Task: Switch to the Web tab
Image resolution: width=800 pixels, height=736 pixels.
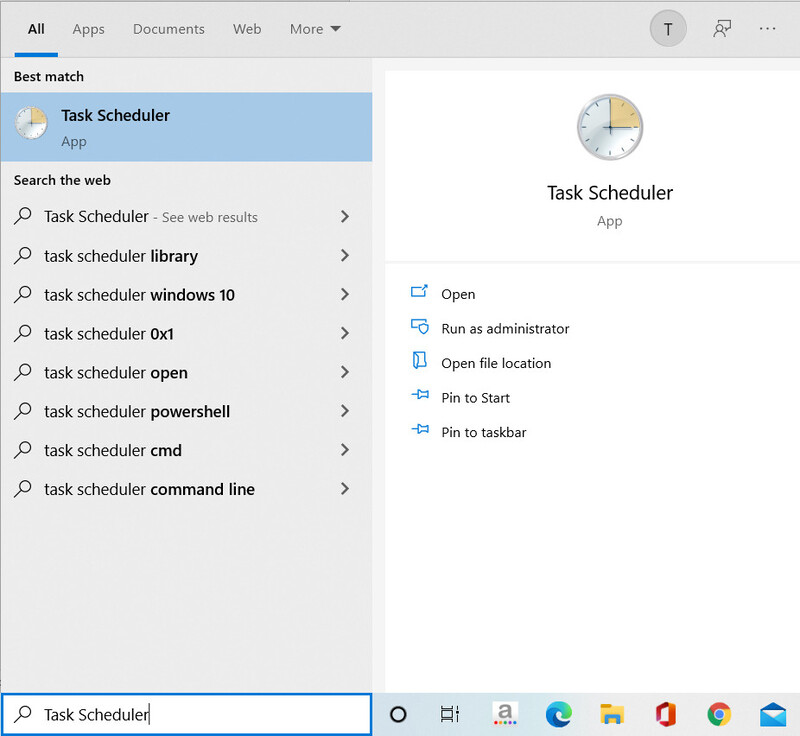Action: point(247,29)
